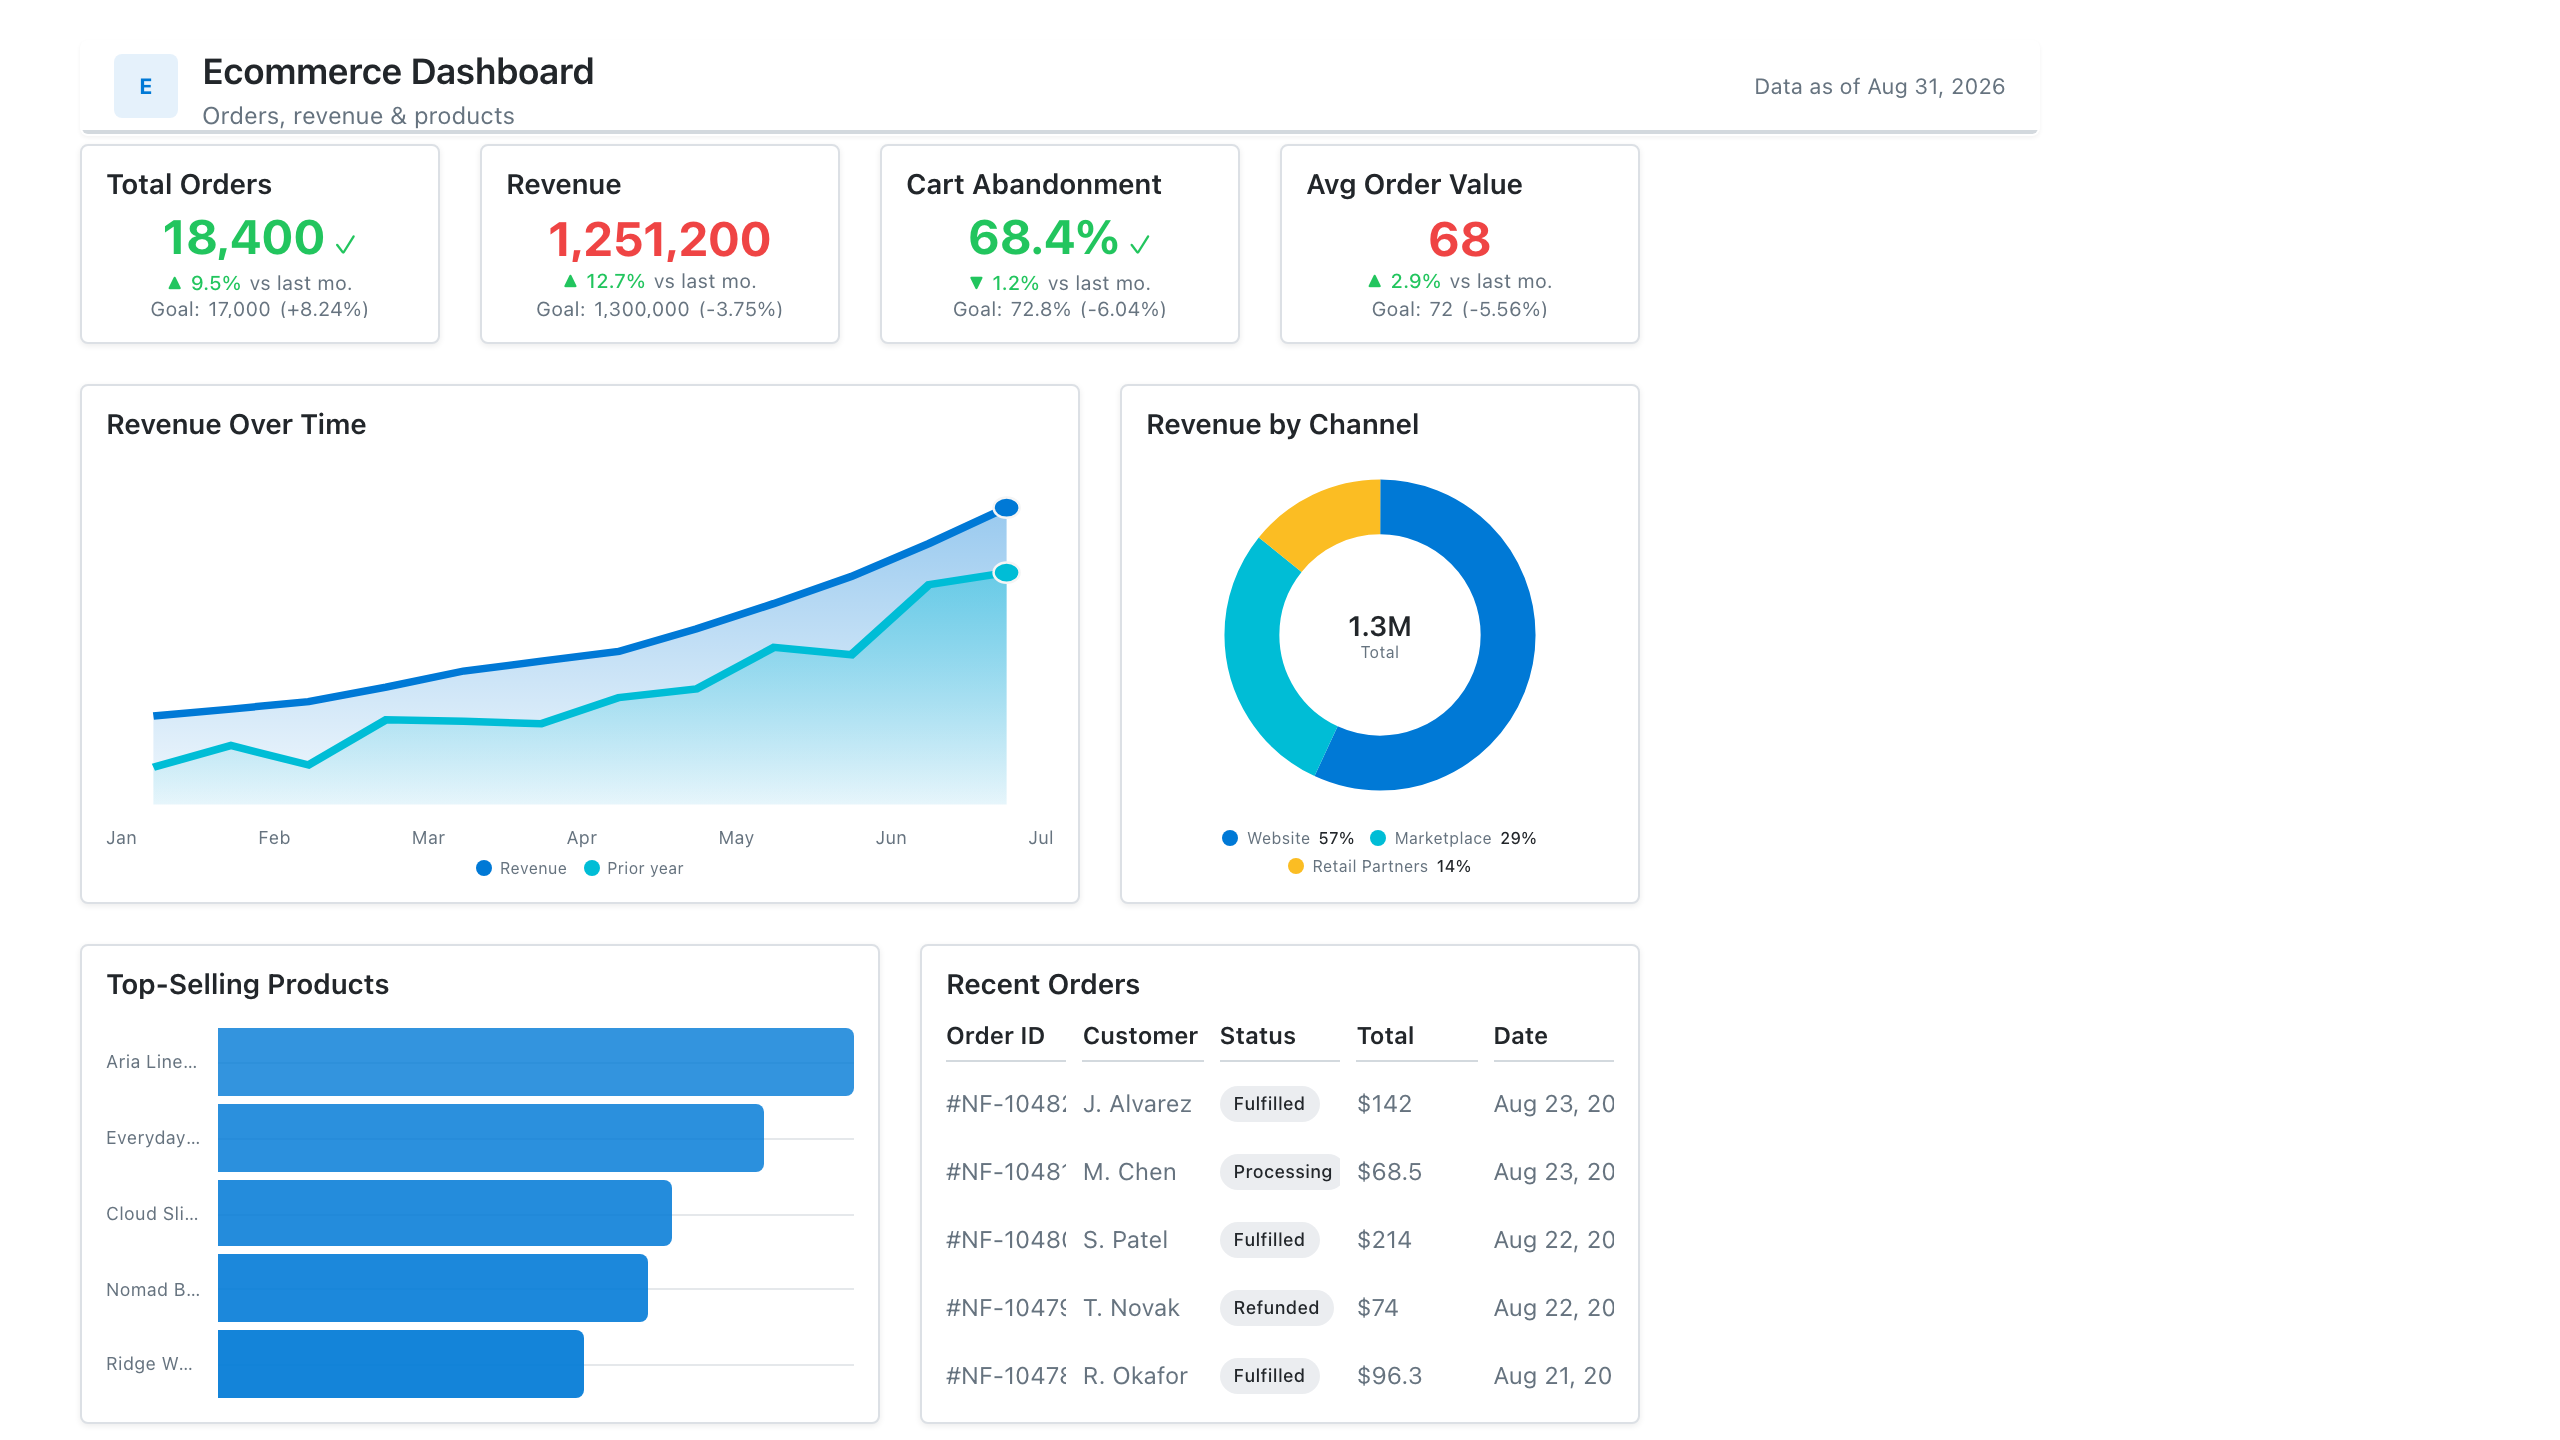
Task: Click the $96.3 order total
Action: click(x=1389, y=1376)
